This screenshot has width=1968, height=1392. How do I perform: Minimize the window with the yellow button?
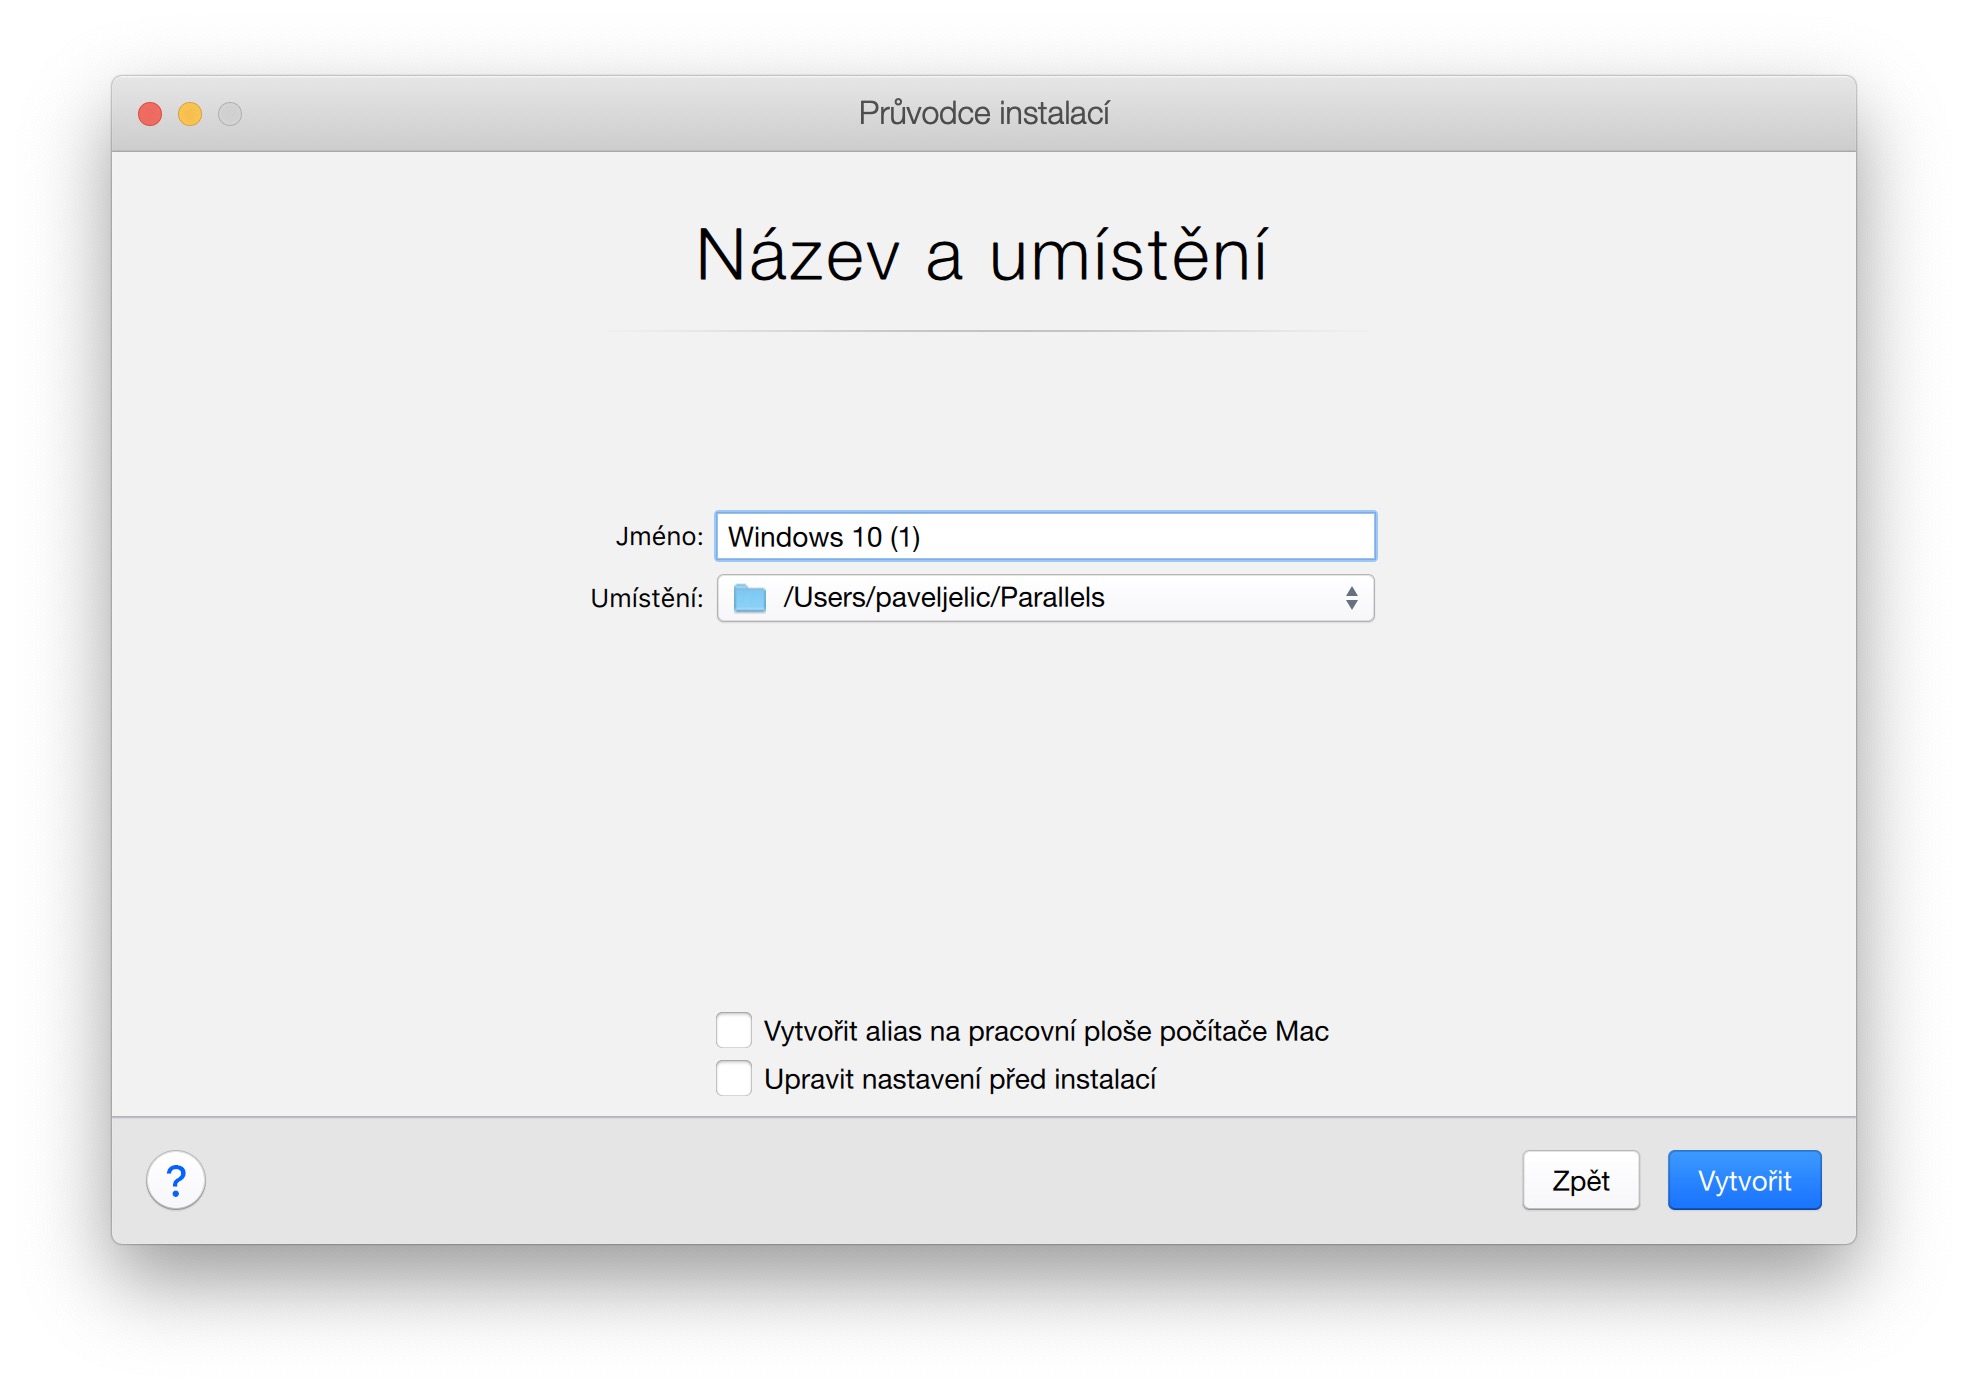coord(190,114)
